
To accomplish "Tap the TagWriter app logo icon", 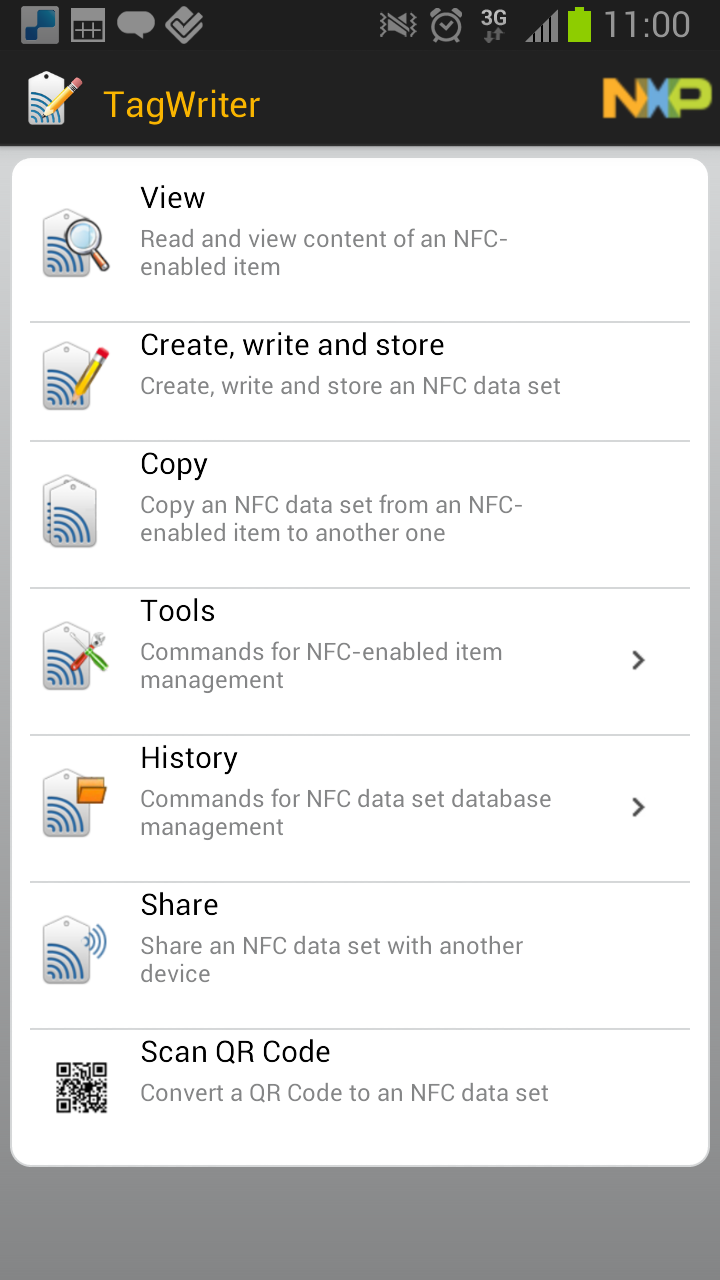I will click(x=54, y=99).
